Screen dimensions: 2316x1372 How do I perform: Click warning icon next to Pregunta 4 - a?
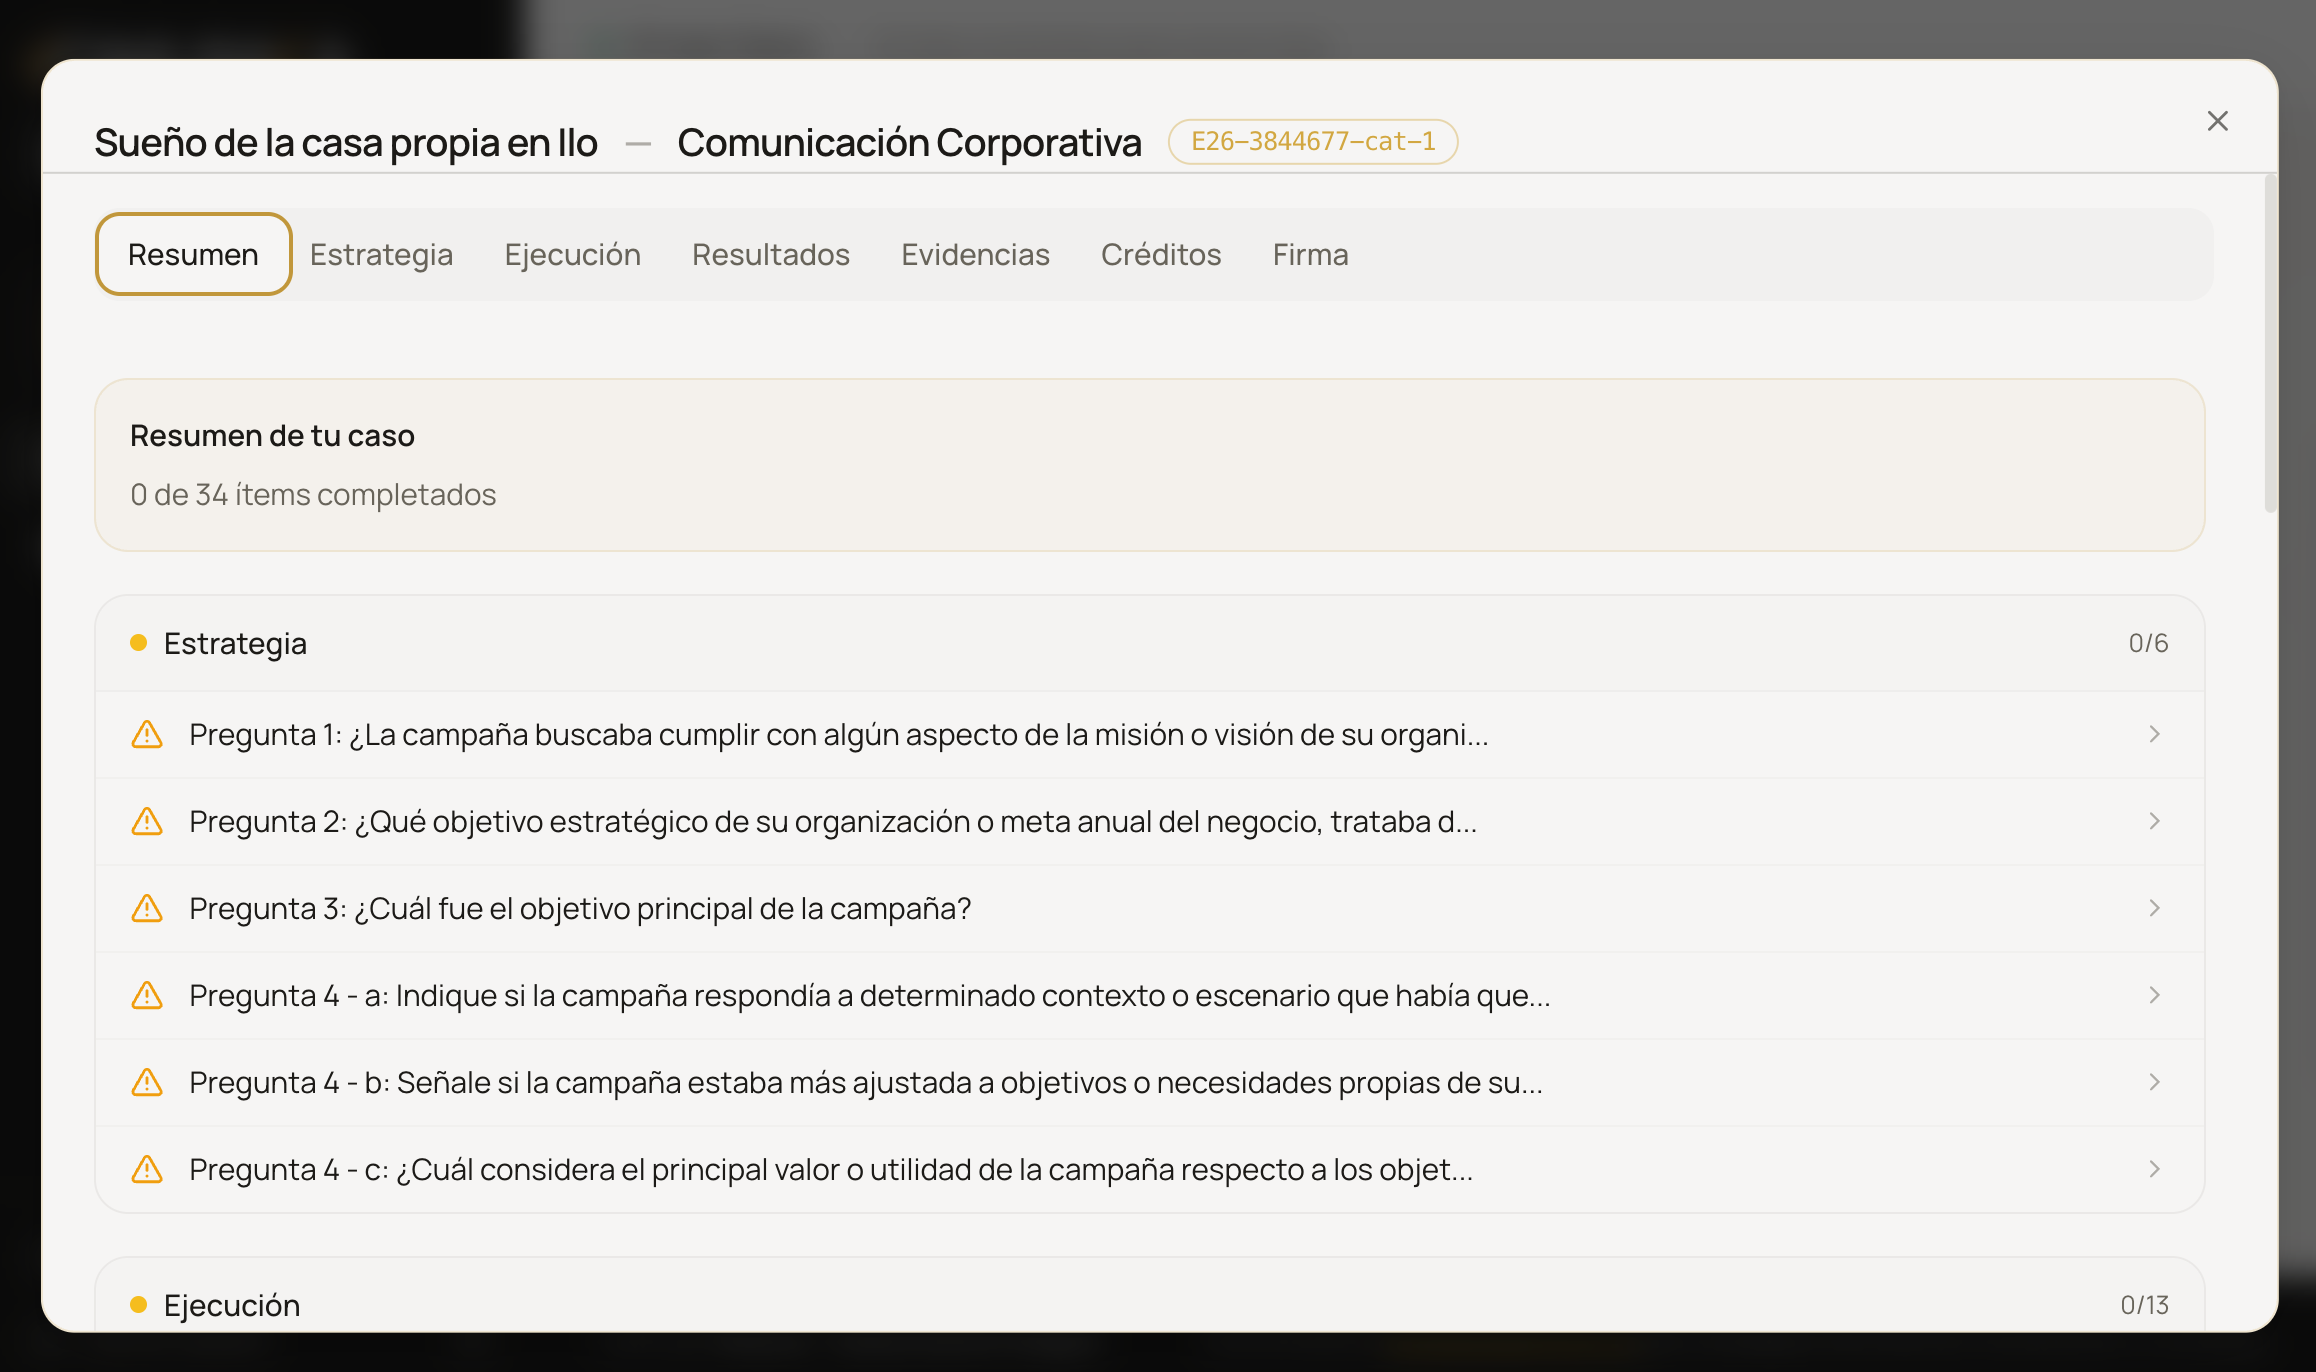tap(147, 995)
